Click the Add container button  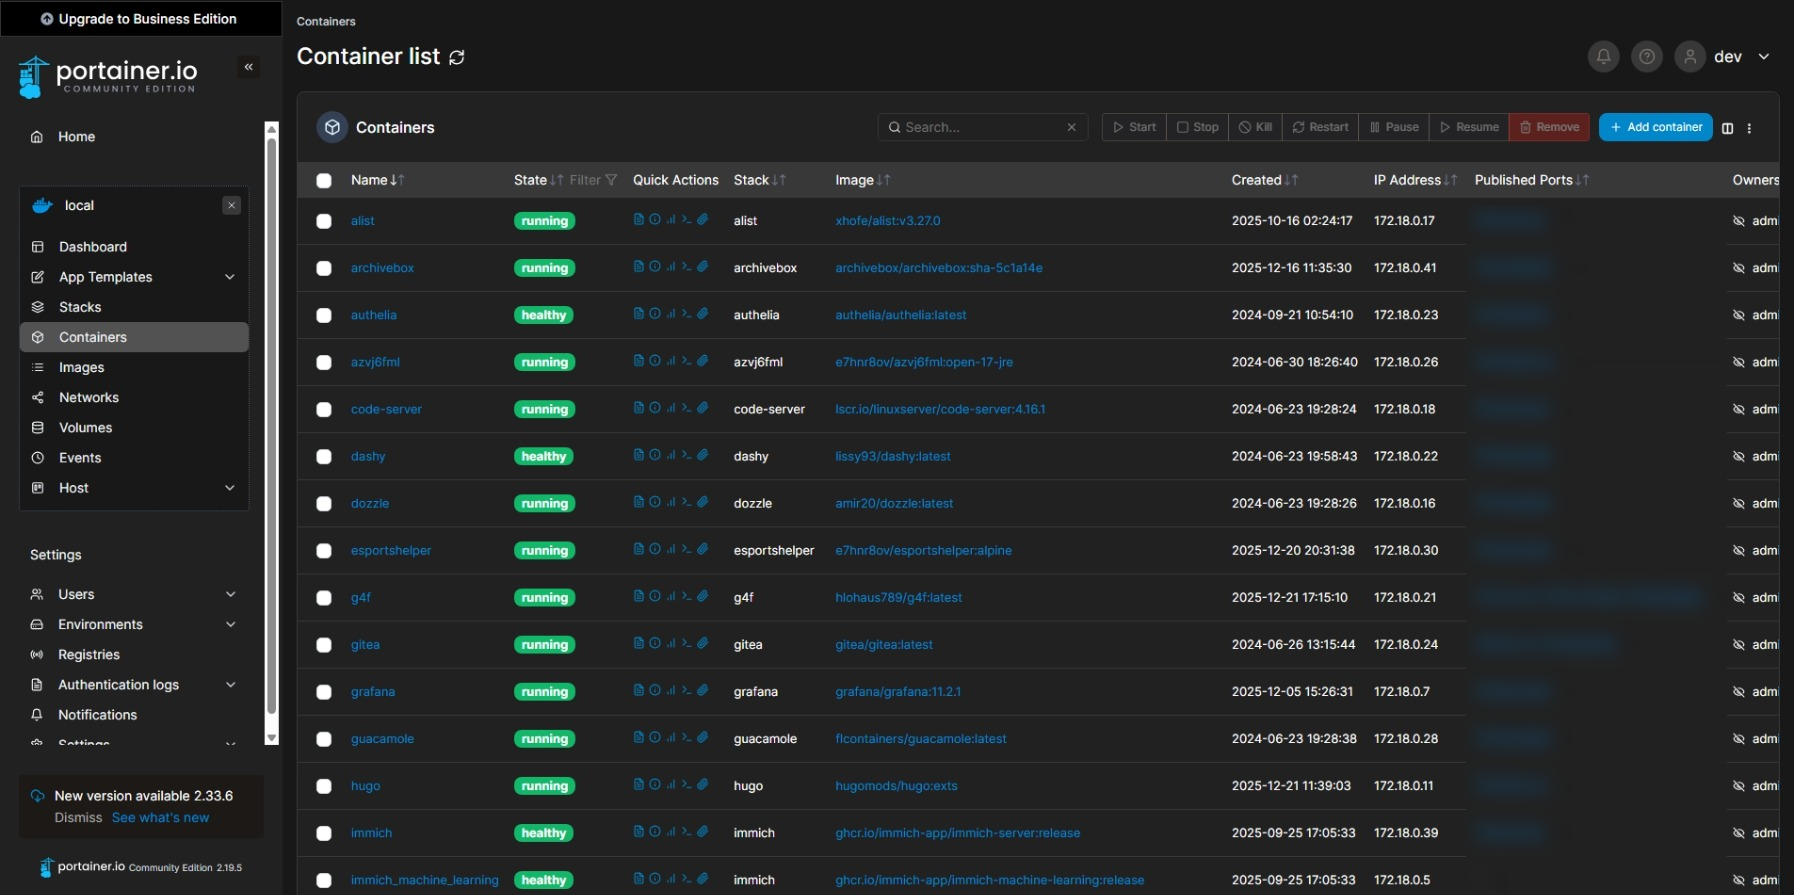coord(1655,127)
